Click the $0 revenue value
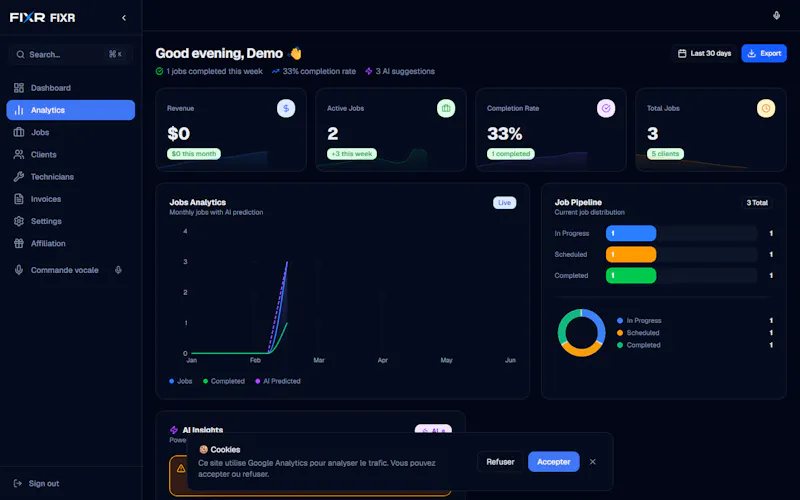This screenshot has height=500, width=800. (179, 134)
